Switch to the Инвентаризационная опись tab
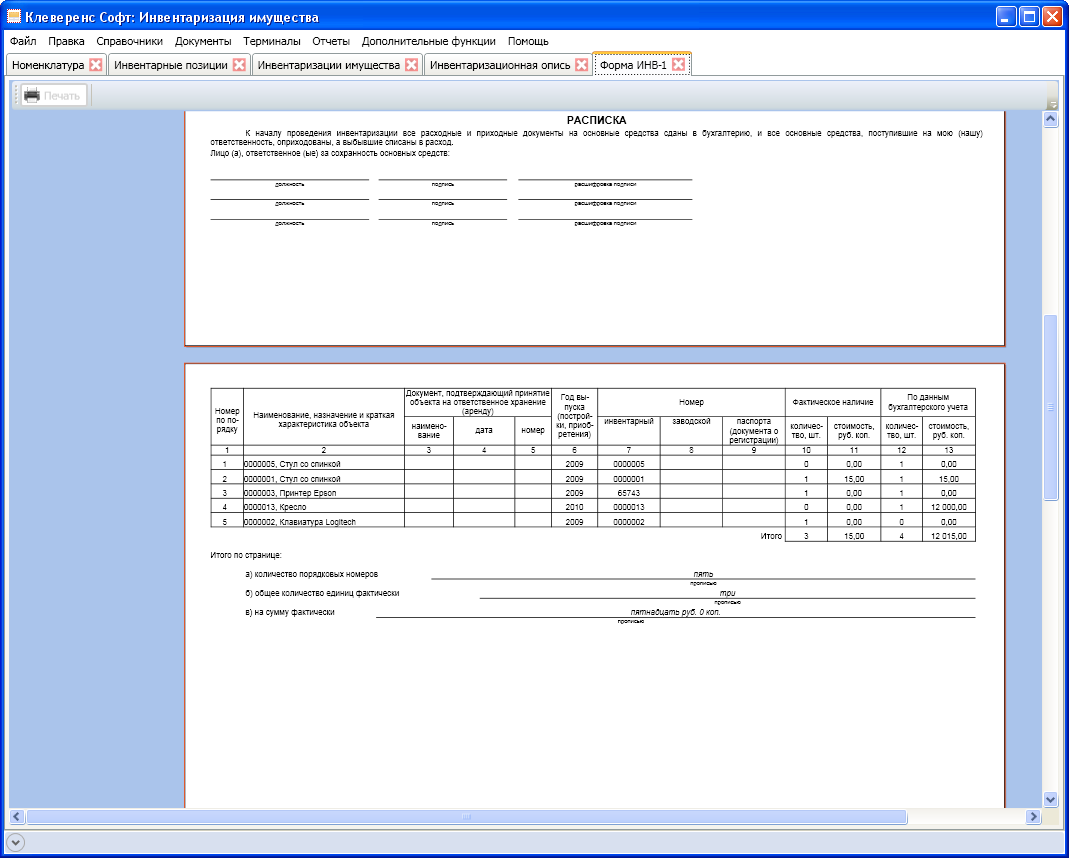Image resolution: width=1069 pixels, height=858 pixels. tap(500, 65)
